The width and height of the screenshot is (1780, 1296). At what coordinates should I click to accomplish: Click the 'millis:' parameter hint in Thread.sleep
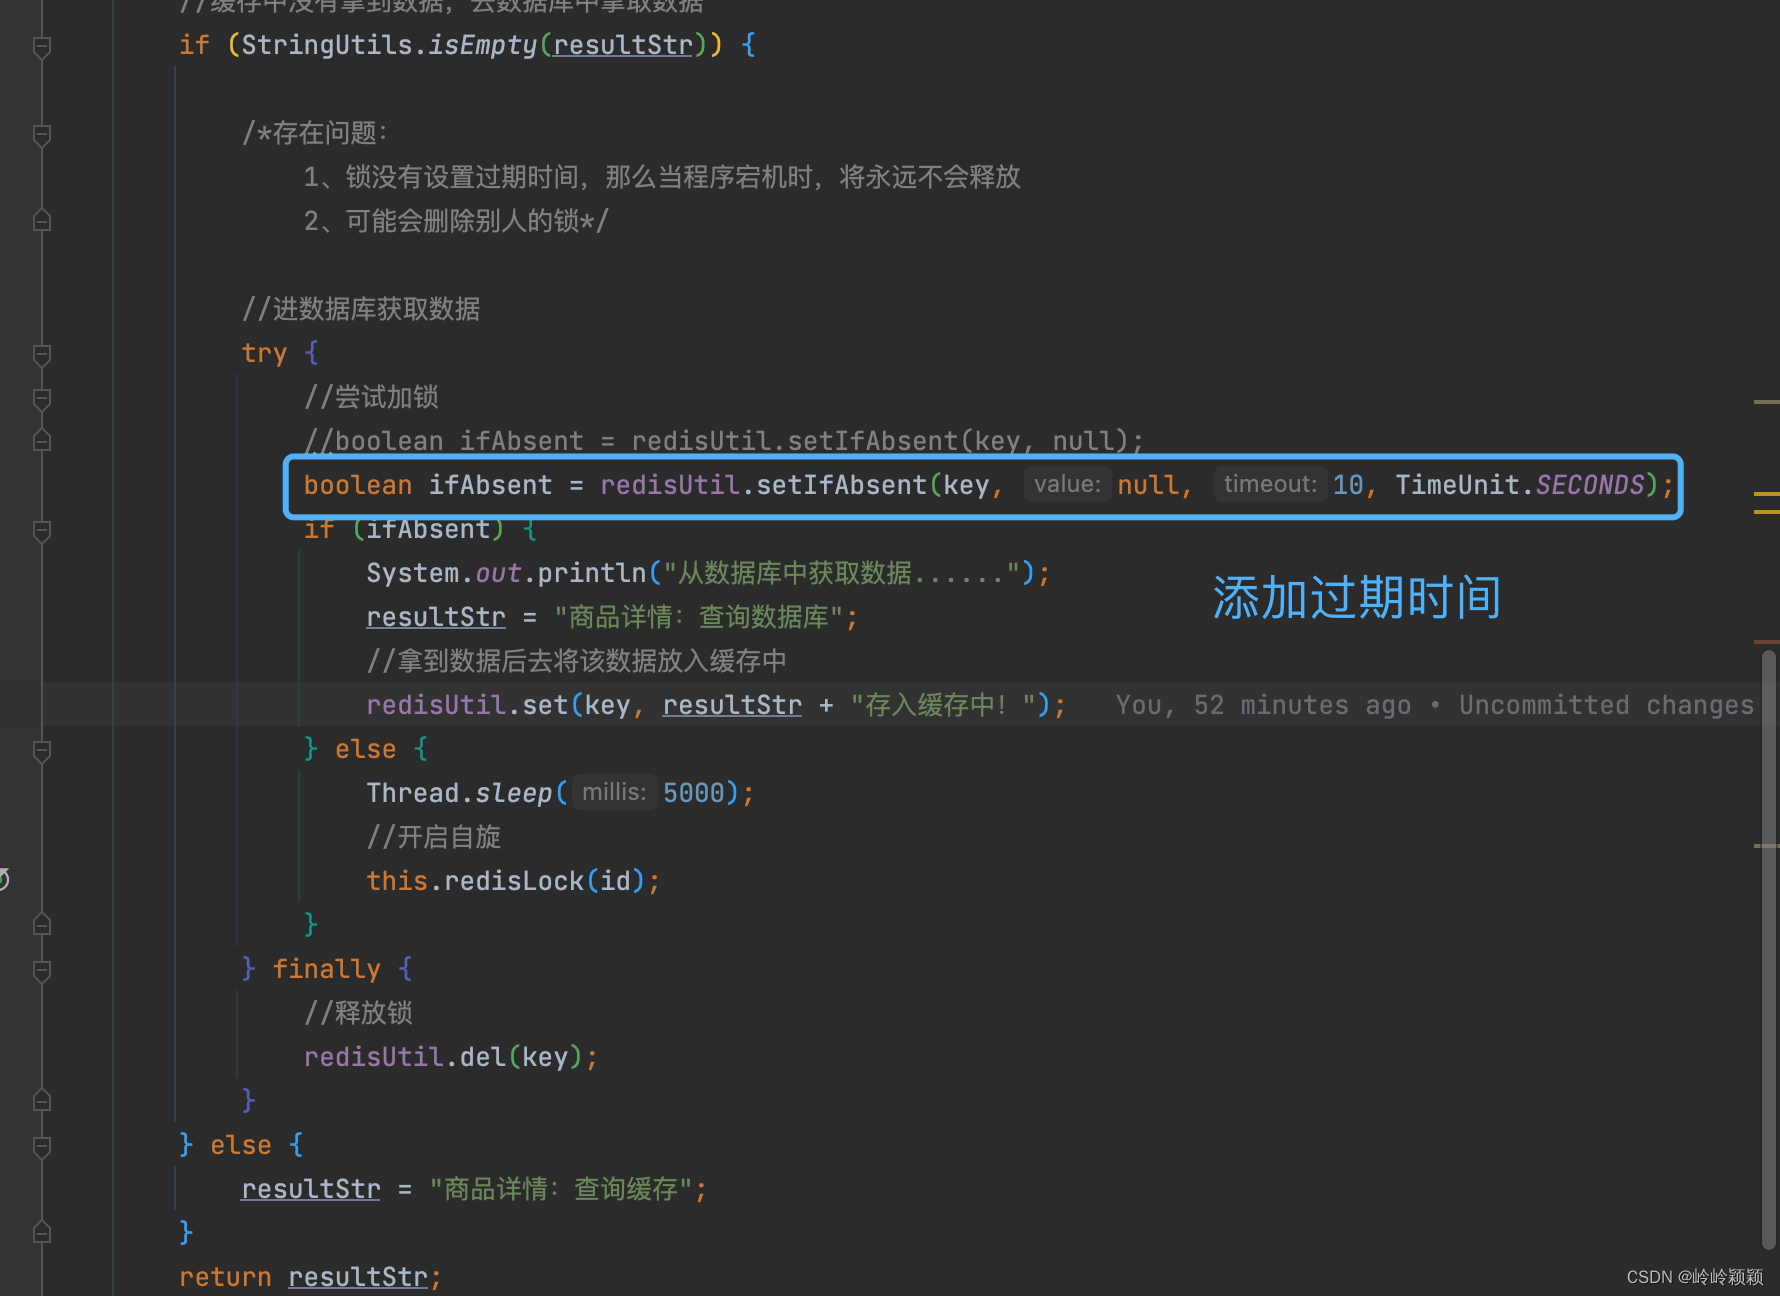pos(614,793)
